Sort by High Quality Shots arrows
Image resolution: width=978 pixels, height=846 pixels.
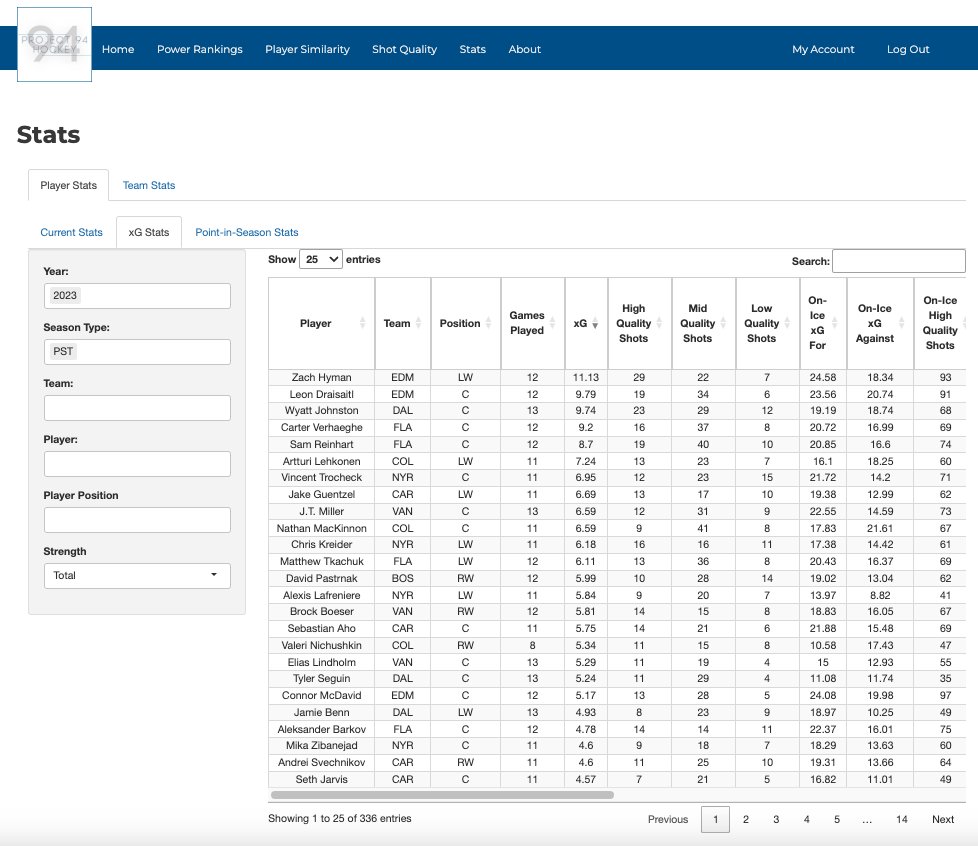[659, 323]
